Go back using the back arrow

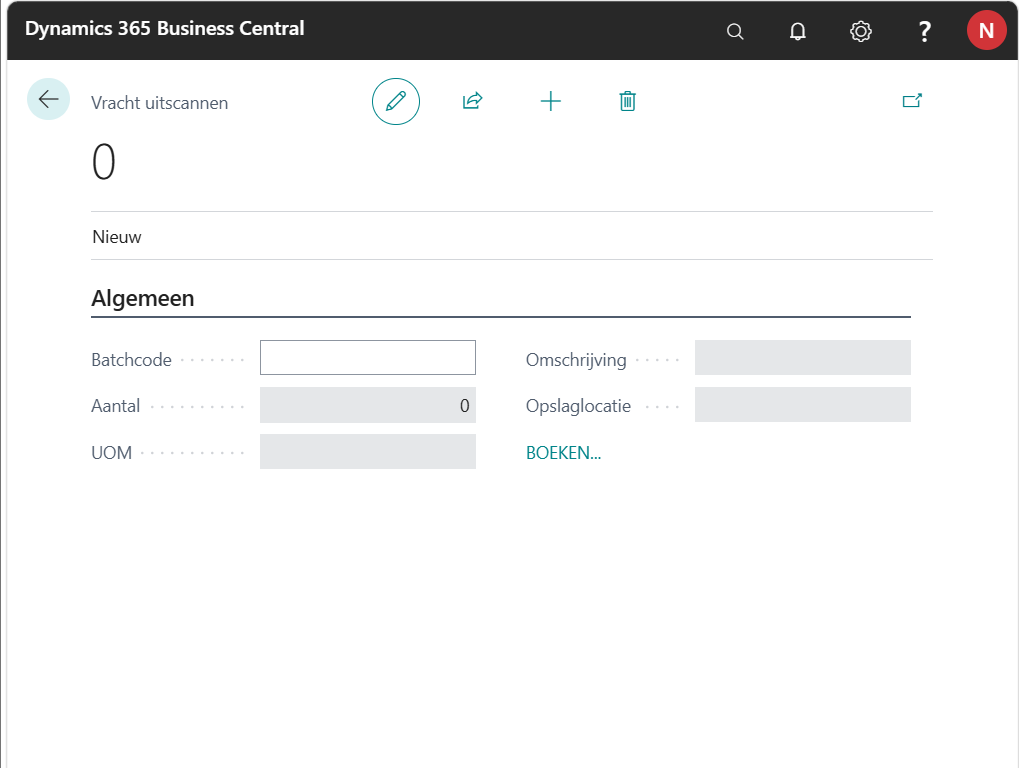(x=48, y=100)
